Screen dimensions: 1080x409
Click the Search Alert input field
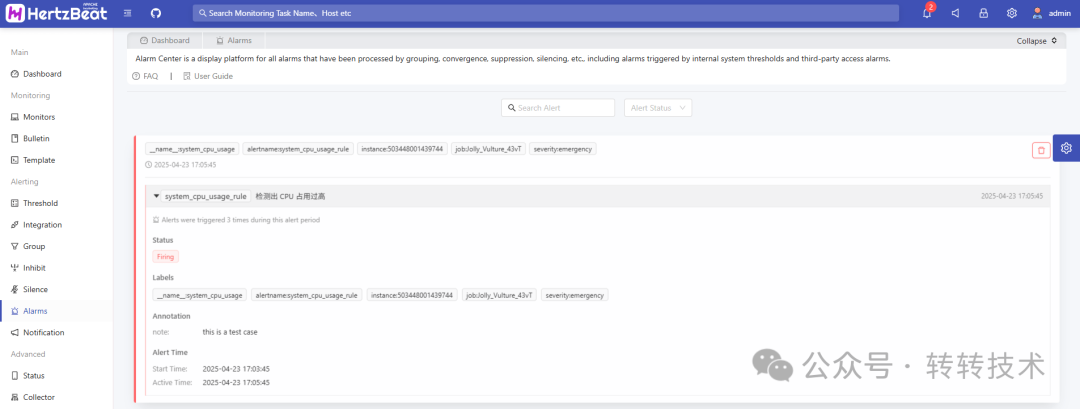pos(558,108)
